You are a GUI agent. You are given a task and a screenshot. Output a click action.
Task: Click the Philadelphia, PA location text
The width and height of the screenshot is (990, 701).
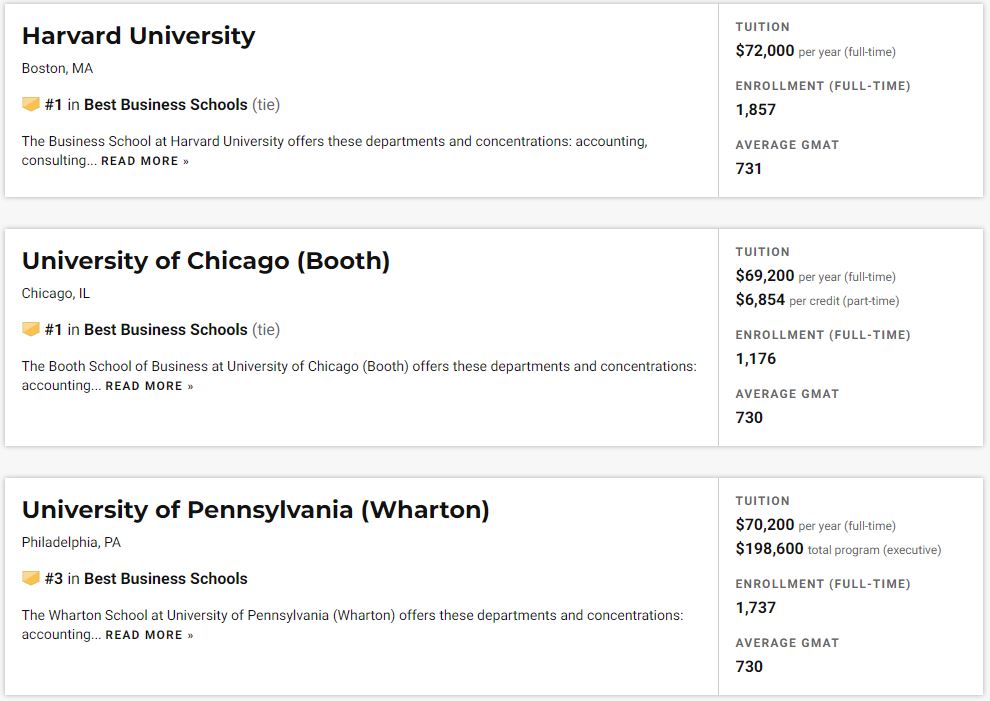71,542
